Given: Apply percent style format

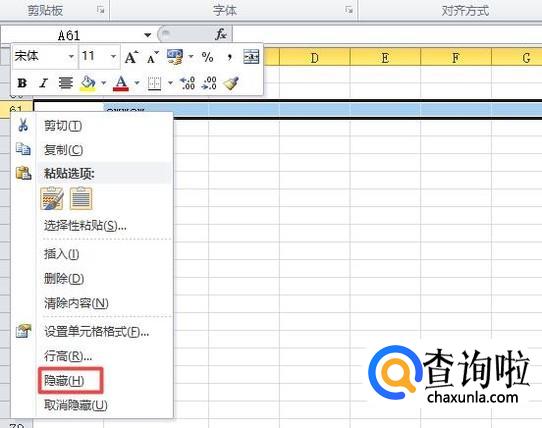Looking at the screenshot, I should tap(207, 57).
